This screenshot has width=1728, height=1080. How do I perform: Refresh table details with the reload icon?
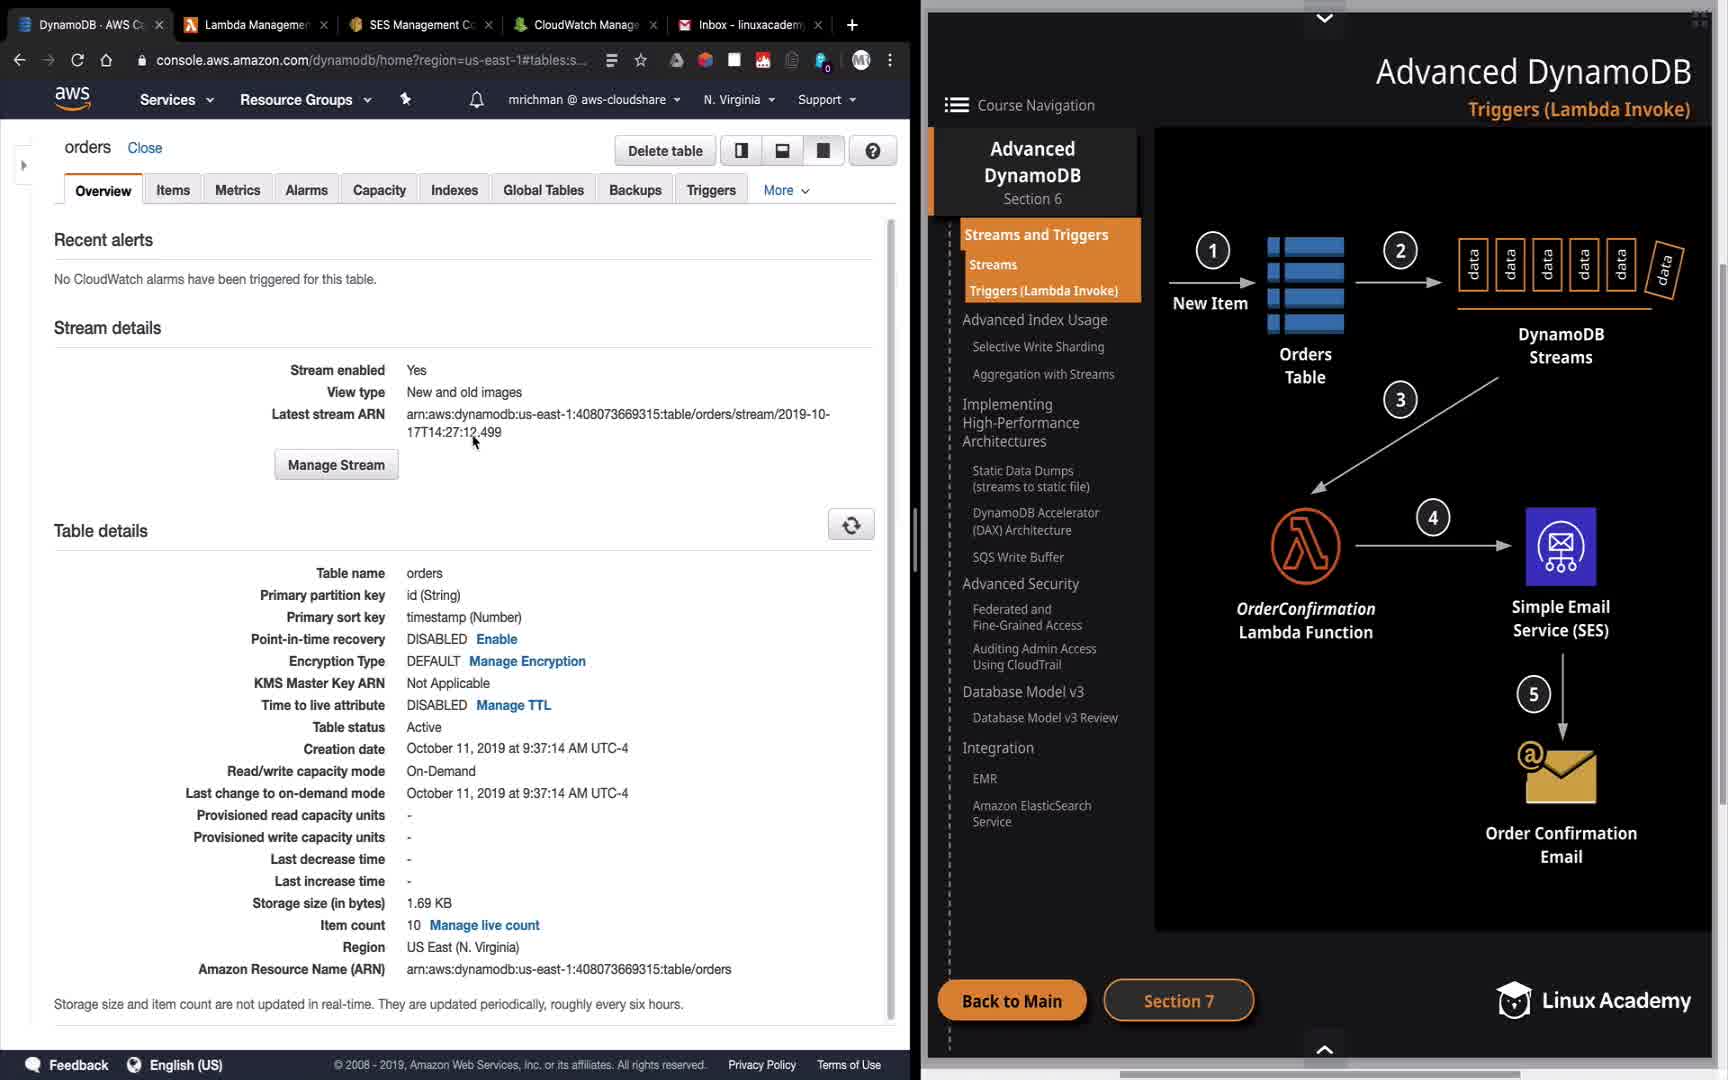coord(851,525)
